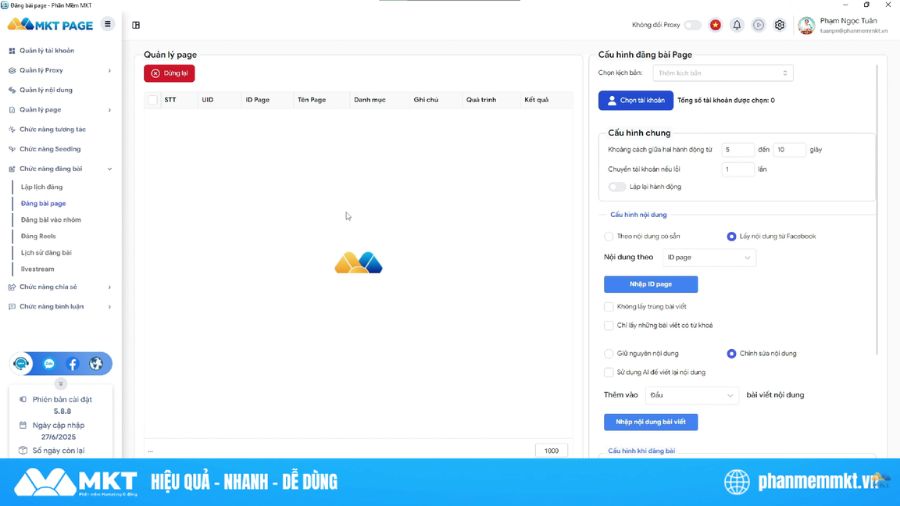Check the select-all checkbox in table header

[153, 100]
